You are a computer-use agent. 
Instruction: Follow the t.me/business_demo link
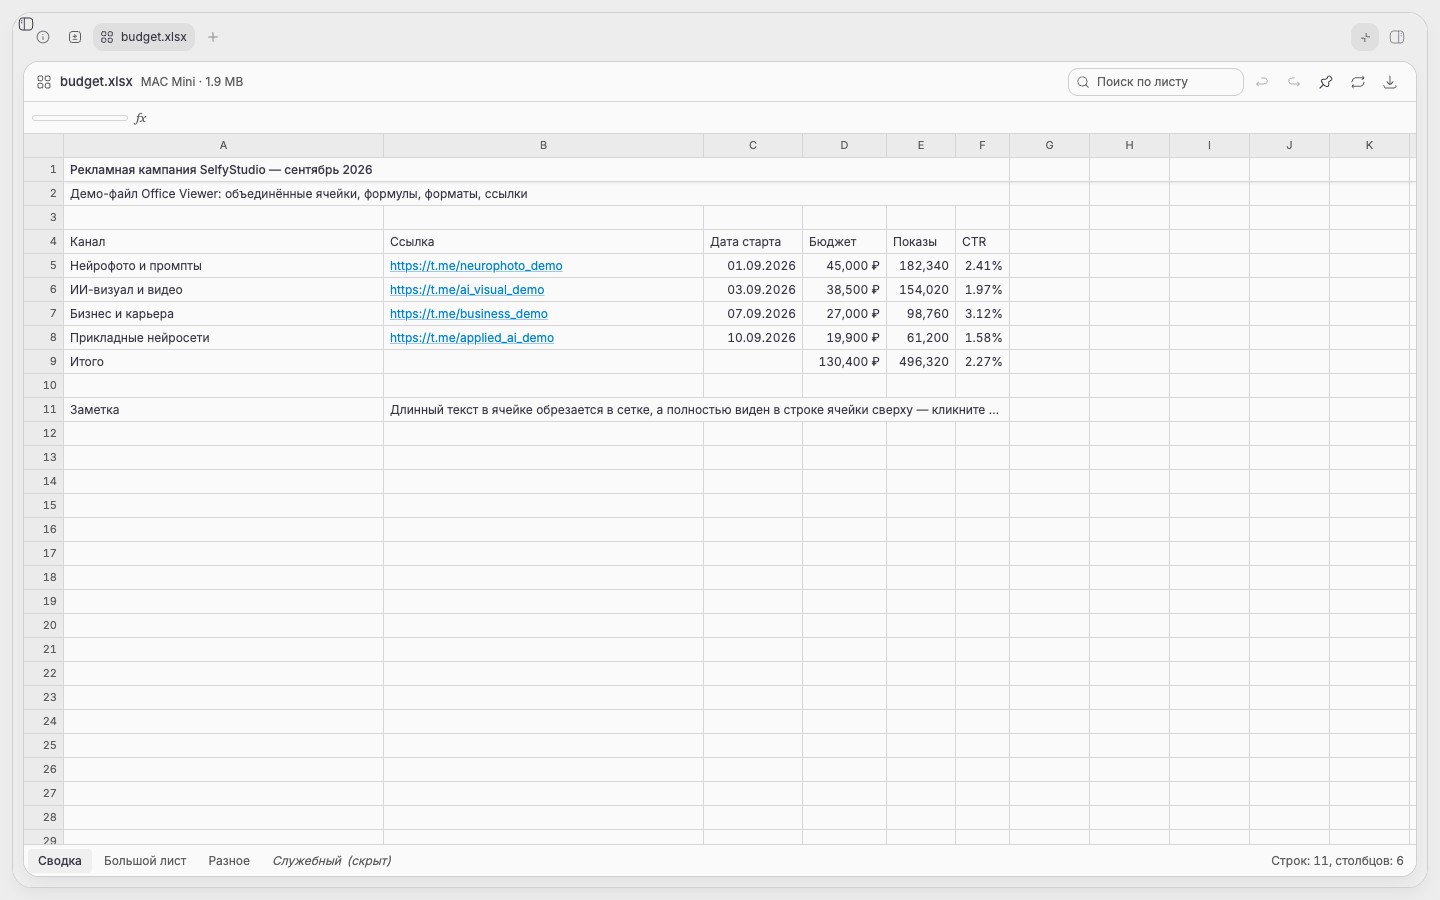pos(469,314)
